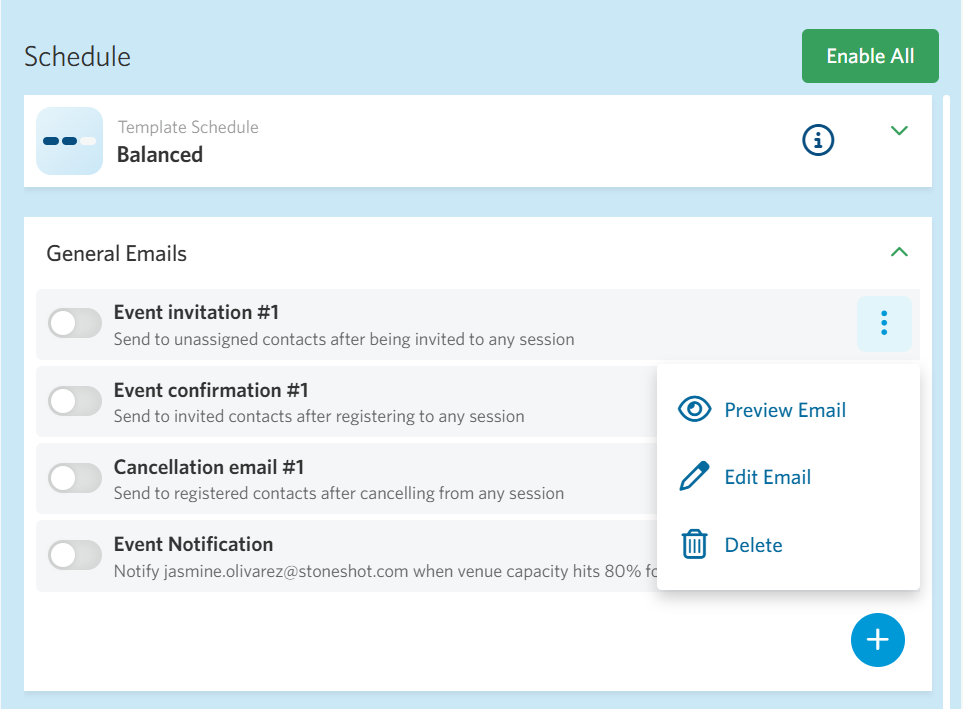Toggle Event invitation #1 switch on

click(75, 323)
